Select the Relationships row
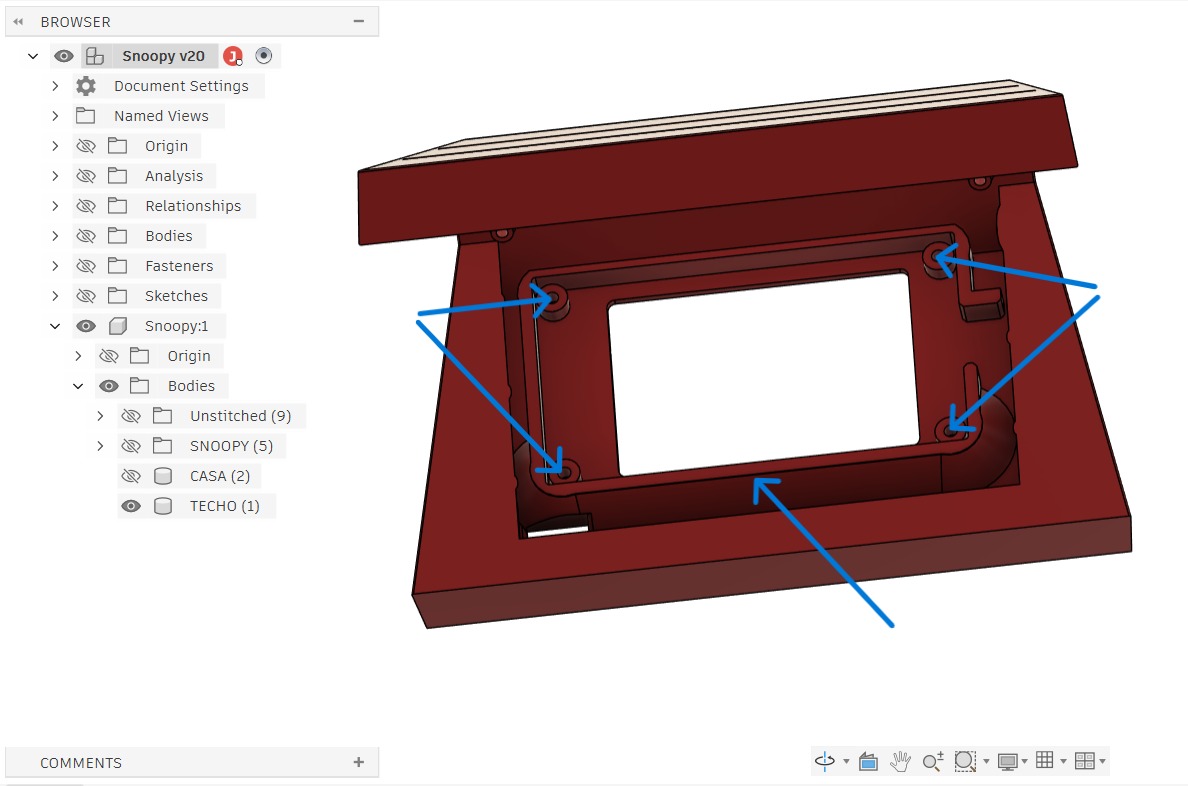 (164, 205)
